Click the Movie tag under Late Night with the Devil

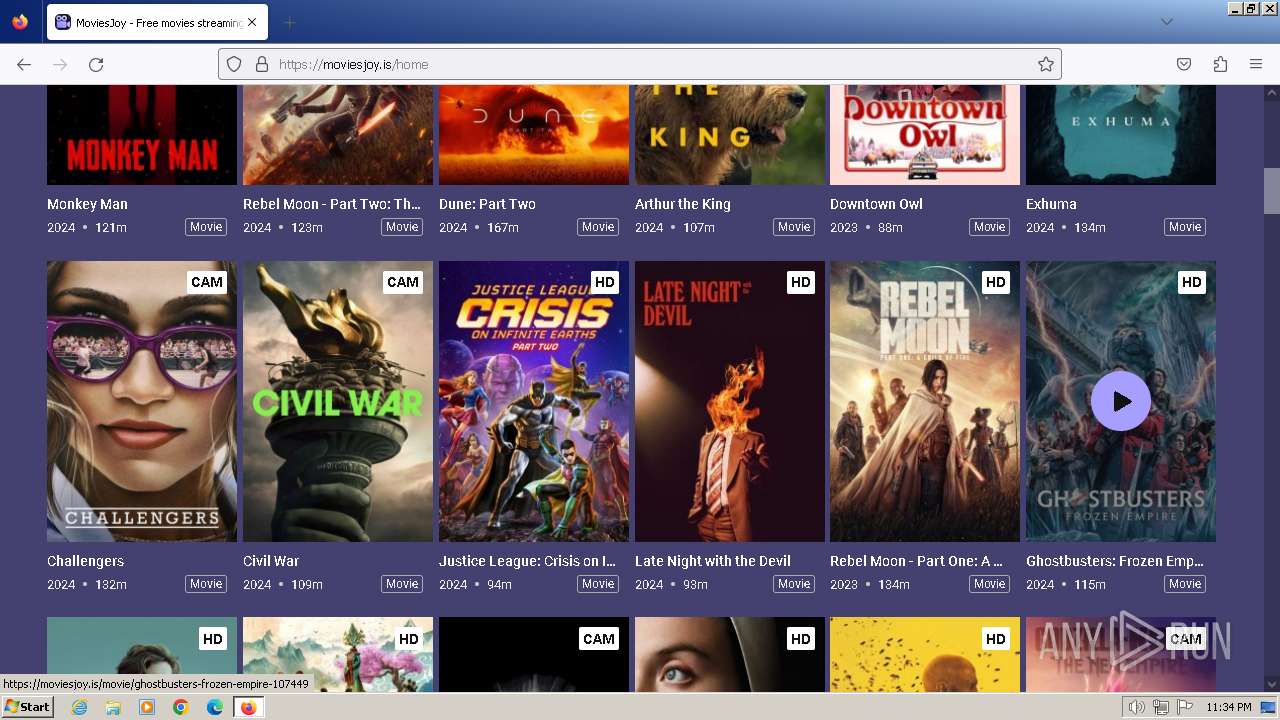[x=794, y=584]
